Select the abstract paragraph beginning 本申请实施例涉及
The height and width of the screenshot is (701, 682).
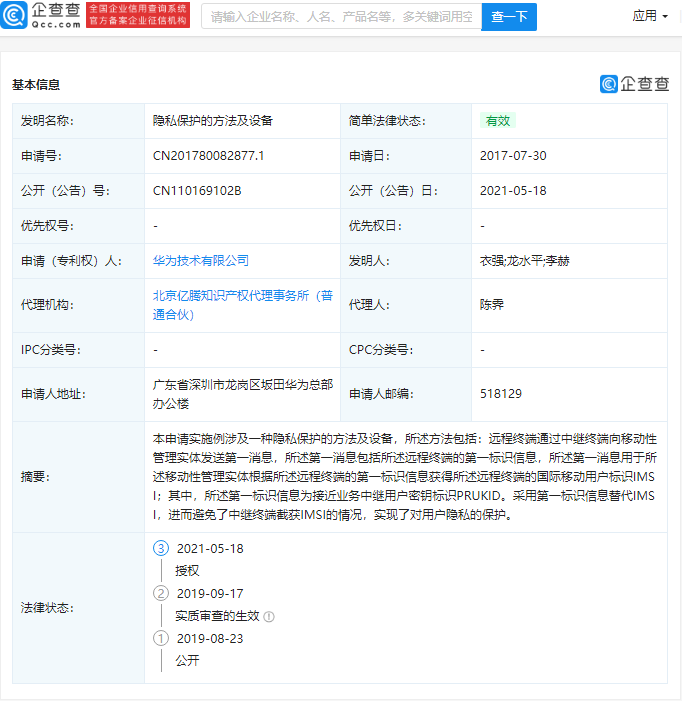tap(405, 477)
